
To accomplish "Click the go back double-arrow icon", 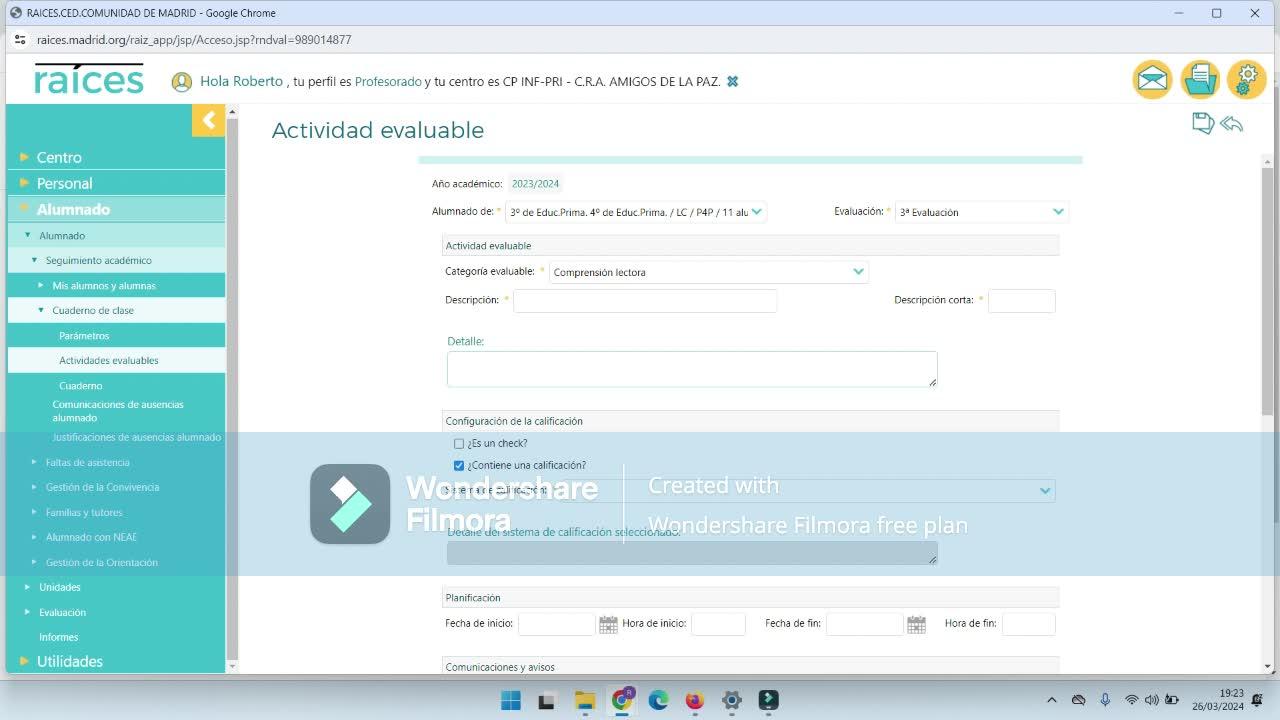I will (x=1232, y=124).
